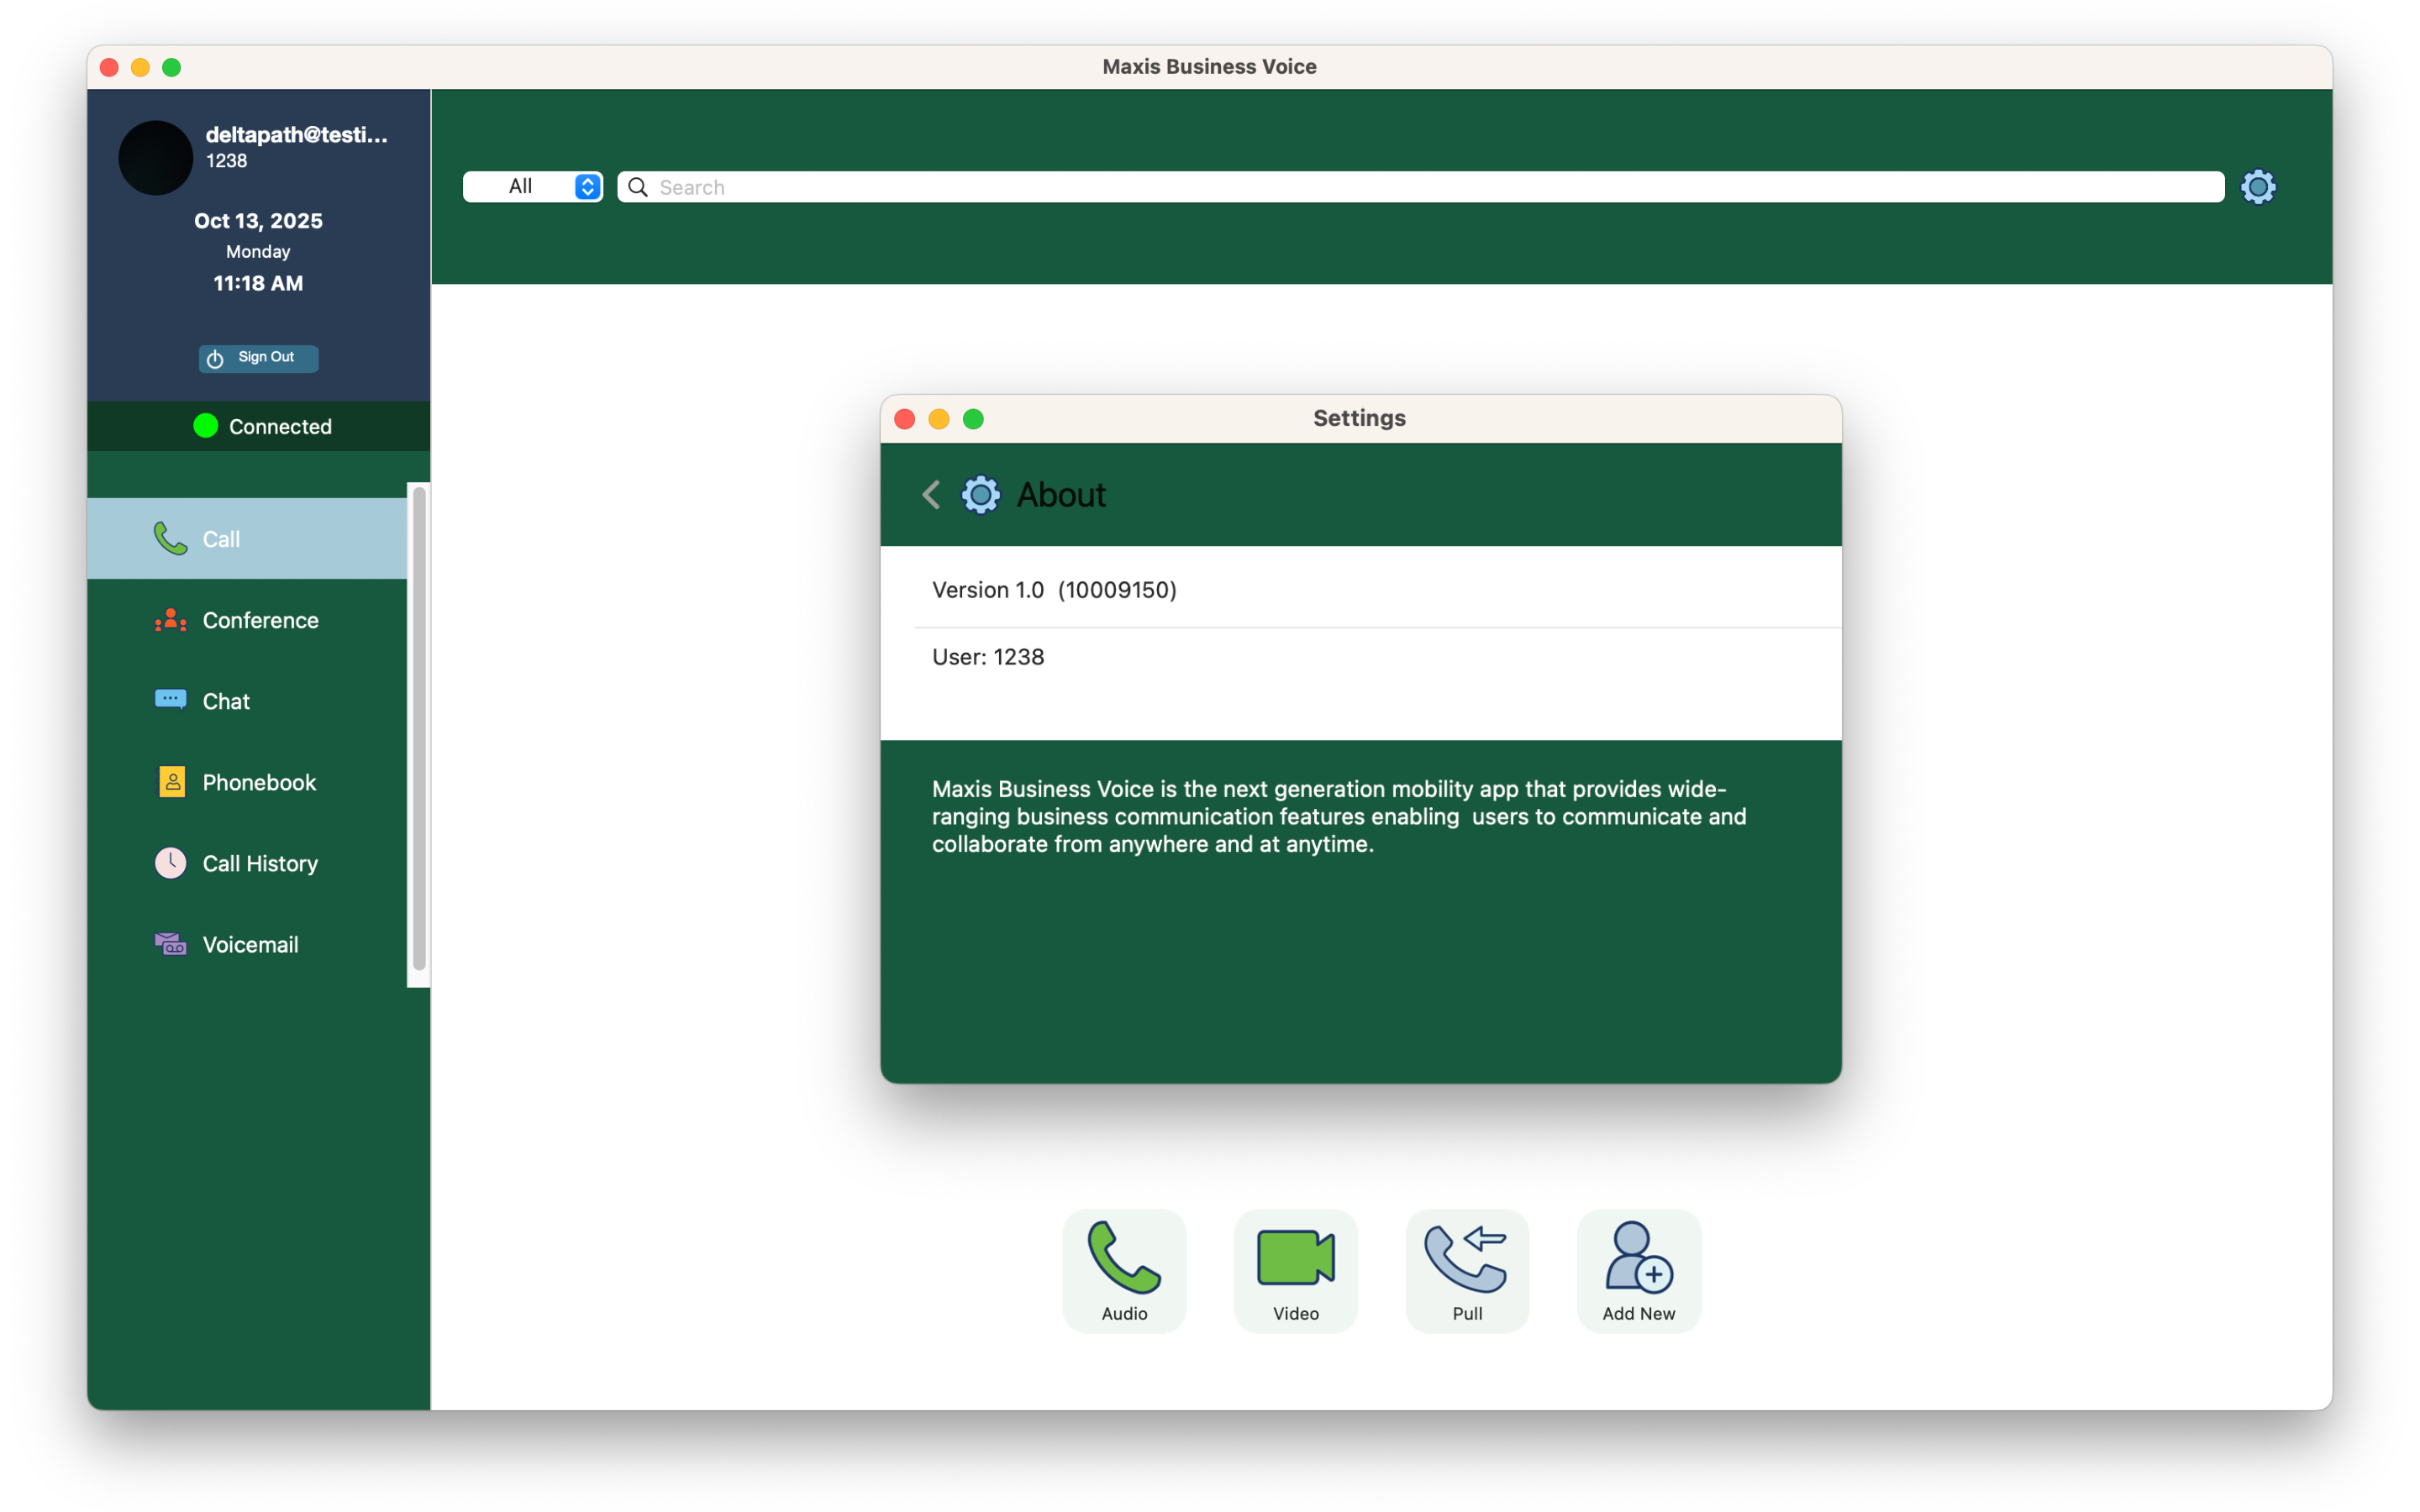Image resolution: width=2420 pixels, height=1512 pixels.
Task: Close the Maxis Business Voice main window
Action: point(110,67)
